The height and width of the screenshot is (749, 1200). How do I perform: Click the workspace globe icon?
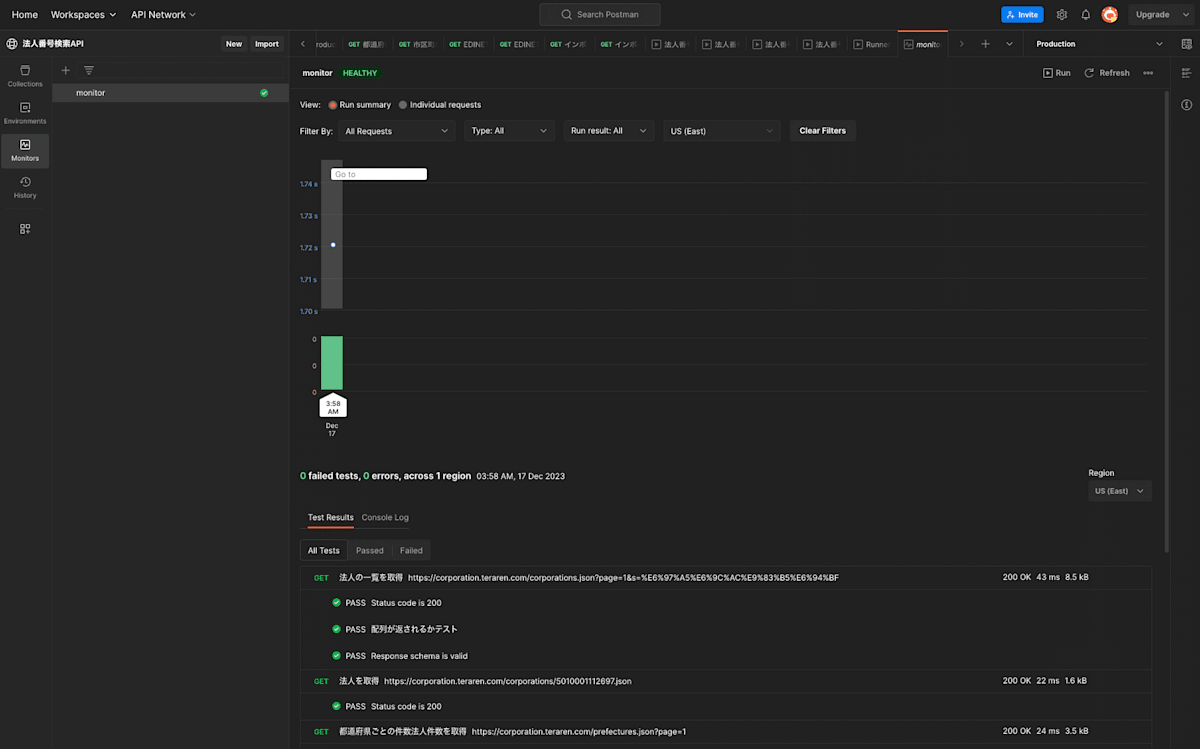12,44
